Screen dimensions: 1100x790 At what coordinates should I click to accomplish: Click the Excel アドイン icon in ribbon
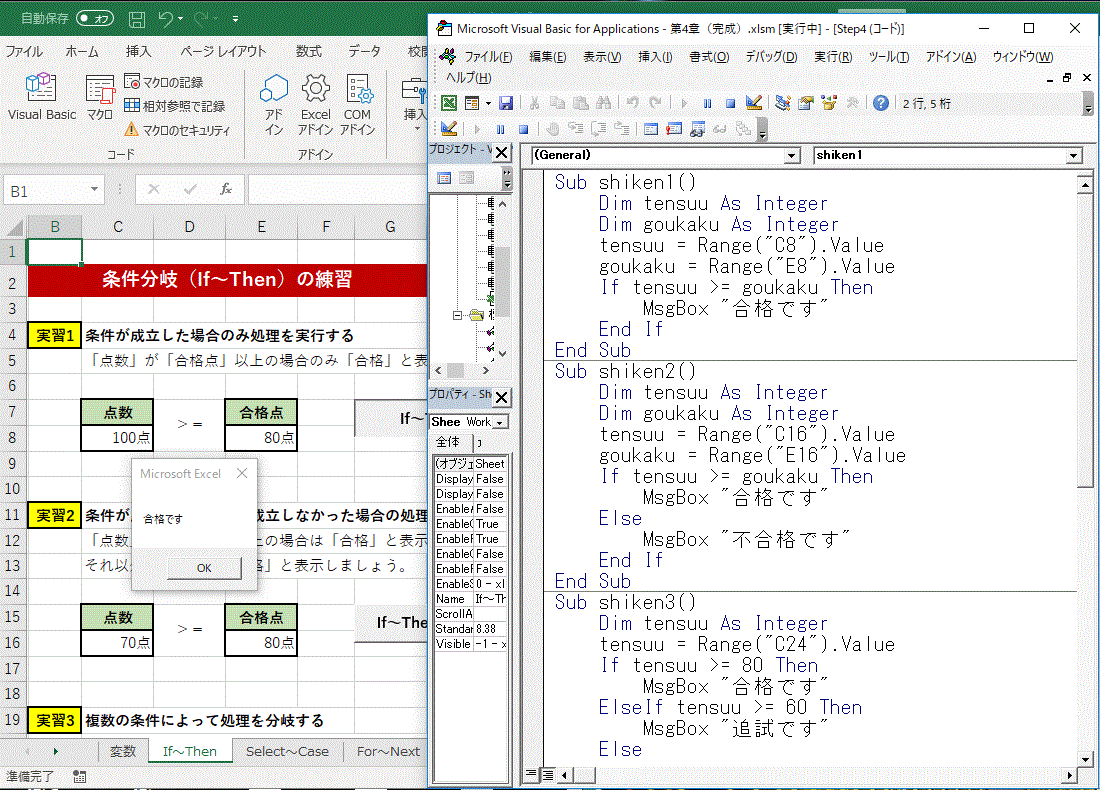[x=316, y=105]
